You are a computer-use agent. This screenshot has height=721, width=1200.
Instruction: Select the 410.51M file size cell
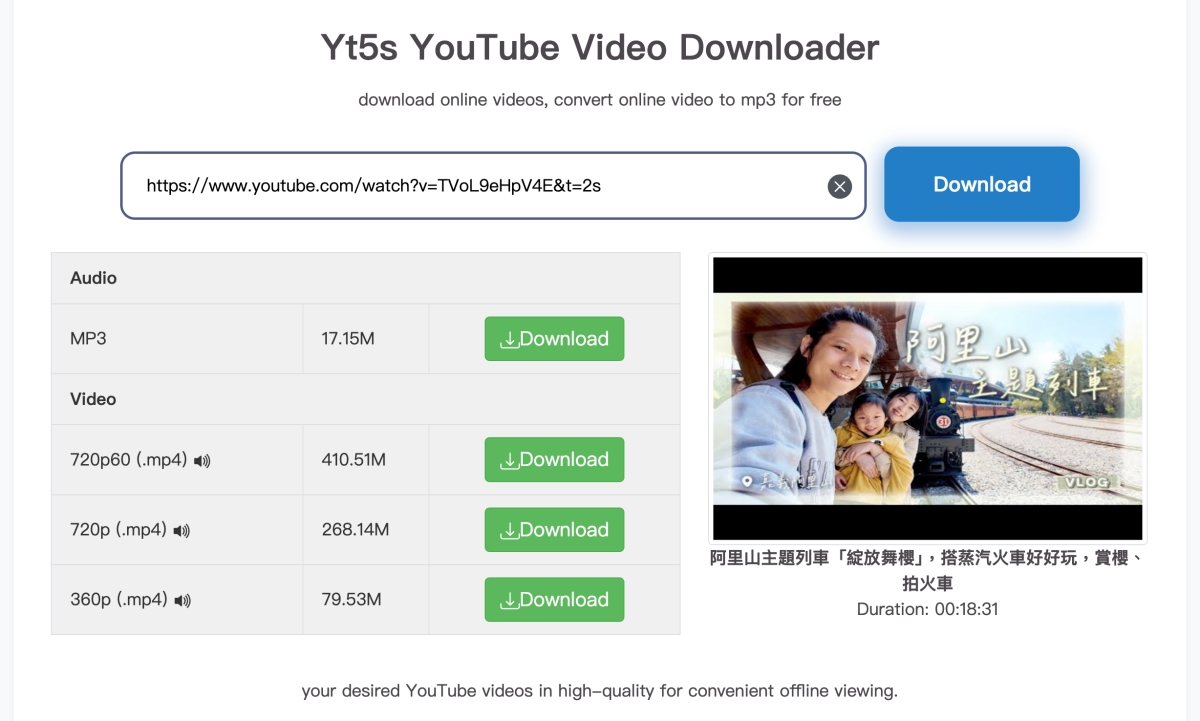[x=366, y=460]
